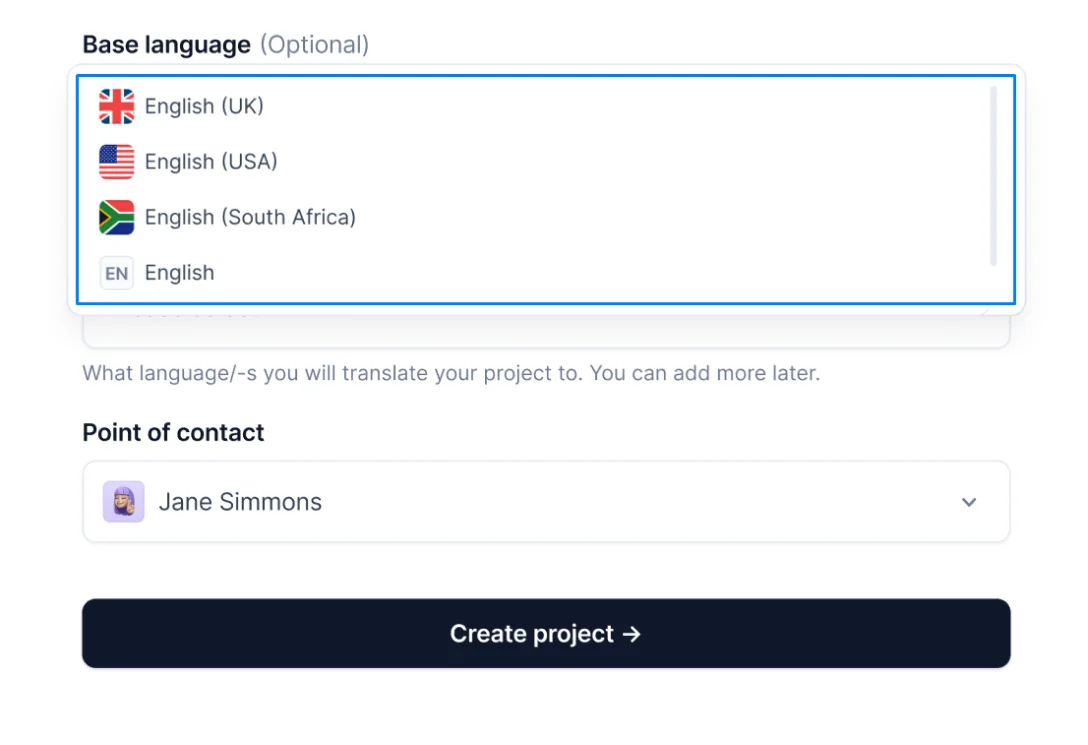Click the UK flag icon
Screen dimensions: 1088x745
(115, 106)
